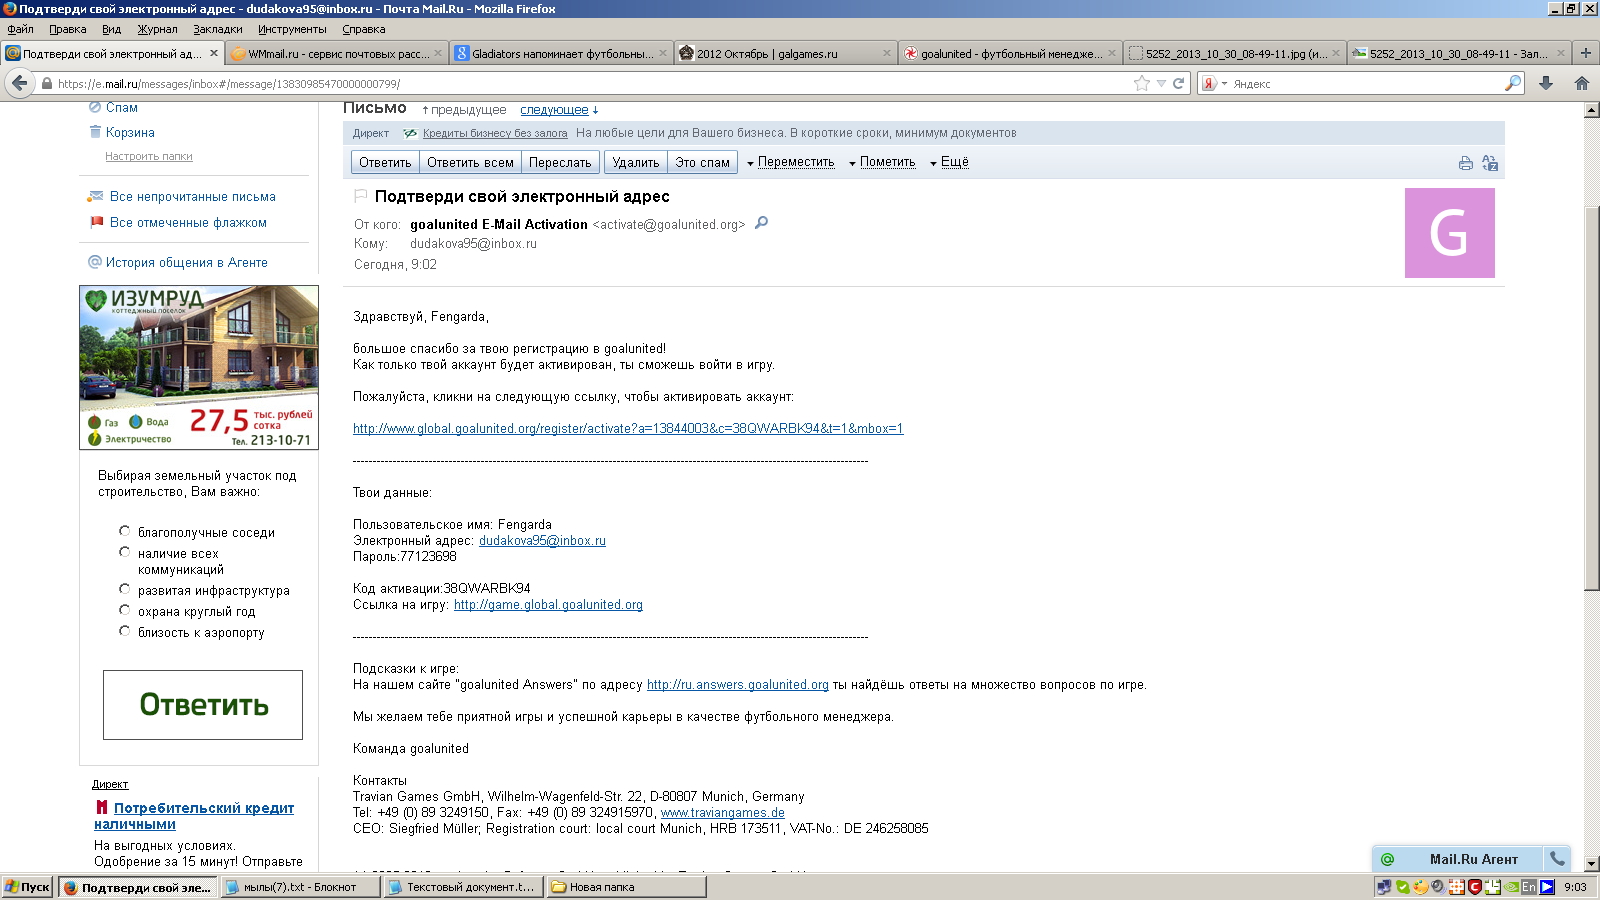
Task: Open the ru.answers.goalunited.org link
Action: tap(738, 685)
